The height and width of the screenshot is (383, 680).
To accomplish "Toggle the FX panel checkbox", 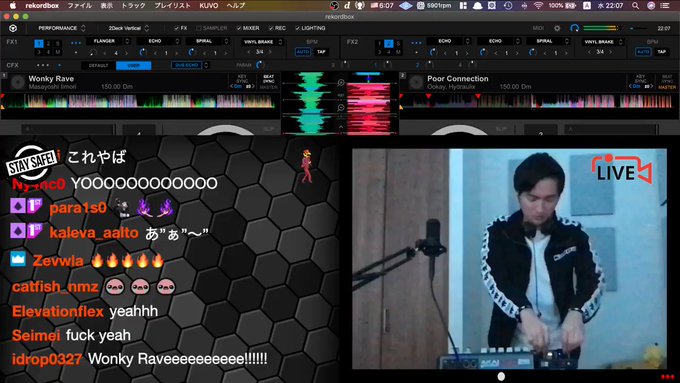I will tap(176, 28).
